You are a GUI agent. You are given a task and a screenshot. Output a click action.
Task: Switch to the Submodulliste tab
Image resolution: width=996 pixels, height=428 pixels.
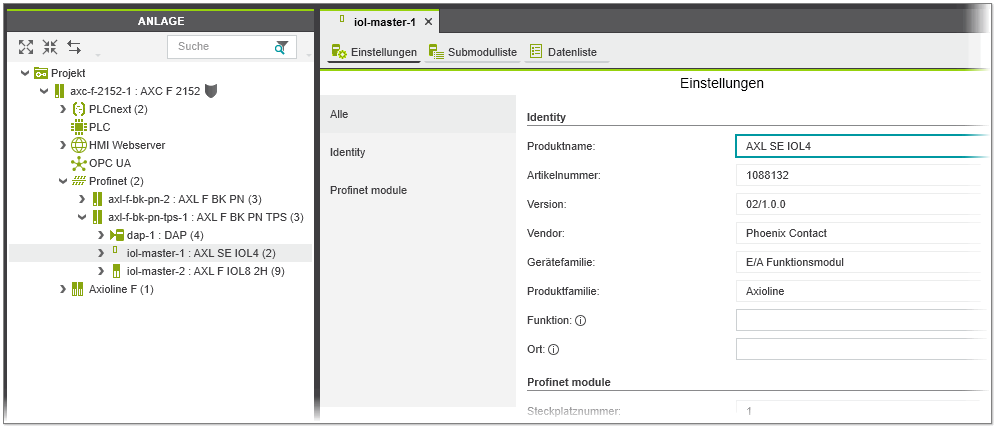point(472,52)
